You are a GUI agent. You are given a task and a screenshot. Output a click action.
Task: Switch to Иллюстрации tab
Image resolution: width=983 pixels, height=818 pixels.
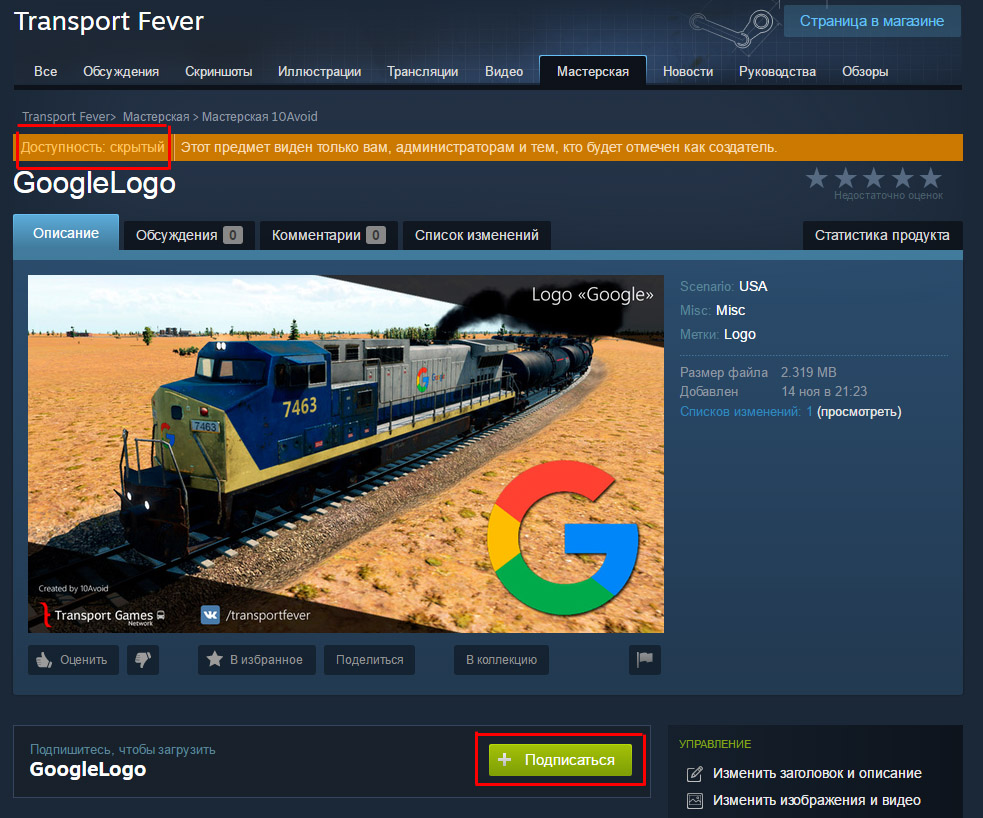click(x=319, y=71)
